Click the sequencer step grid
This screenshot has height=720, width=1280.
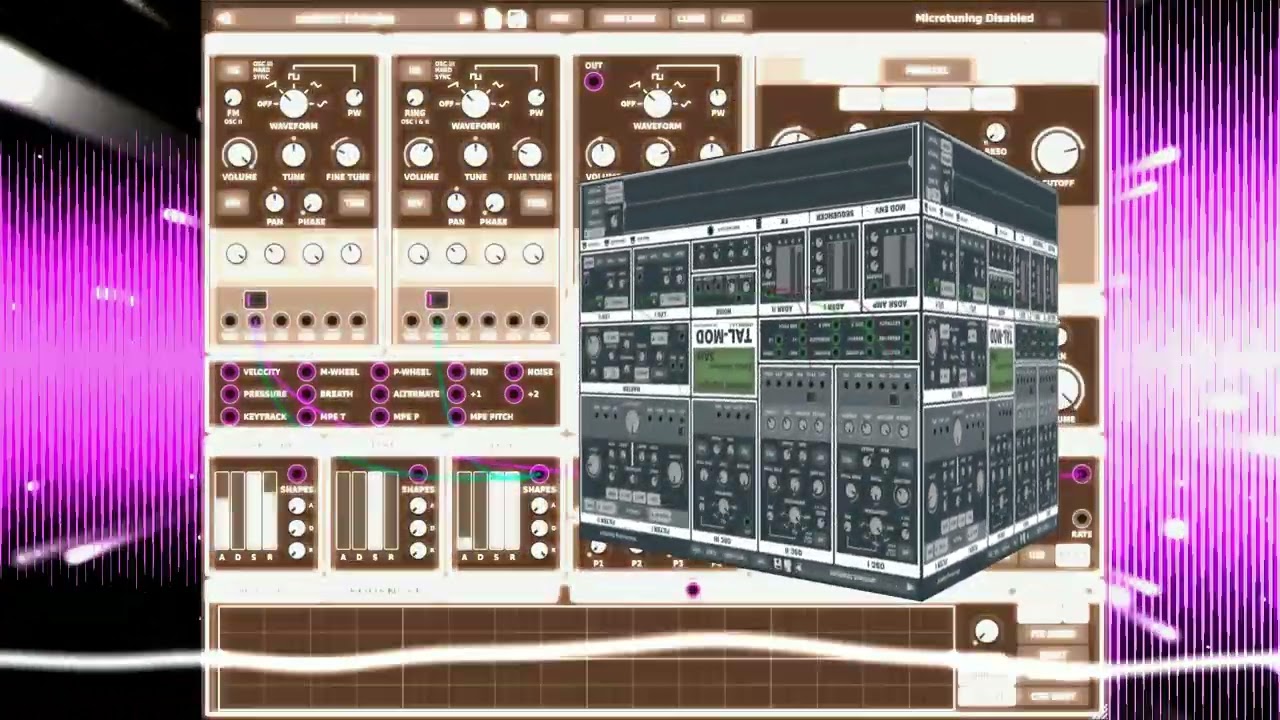tap(585, 657)
